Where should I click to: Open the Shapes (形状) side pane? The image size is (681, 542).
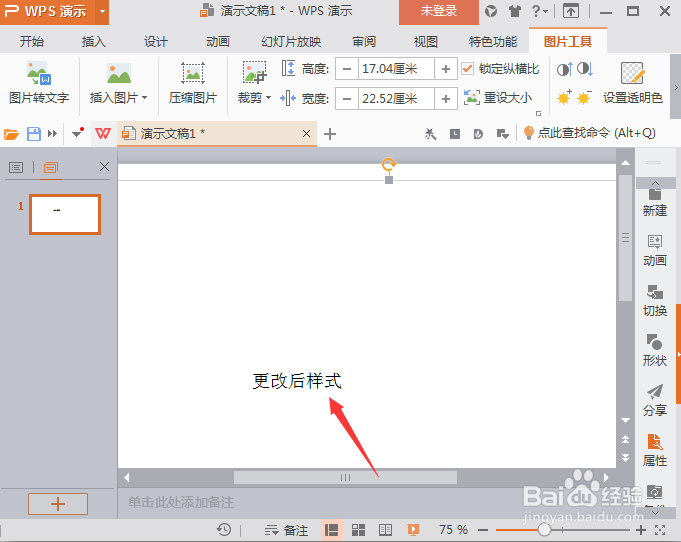(x=655, y=350)
